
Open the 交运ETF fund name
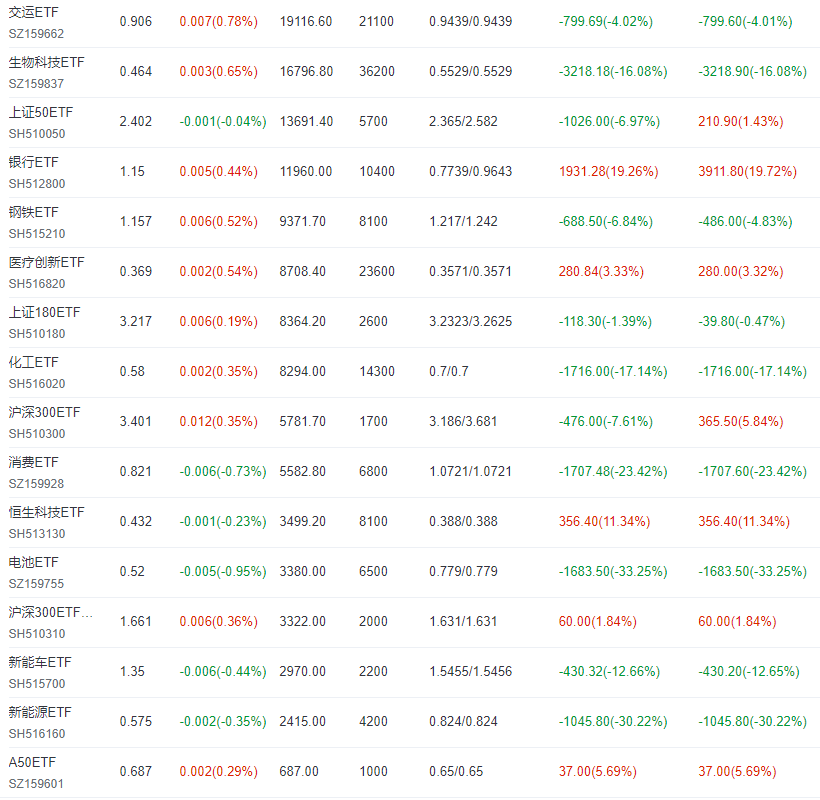tap(33, 12)
